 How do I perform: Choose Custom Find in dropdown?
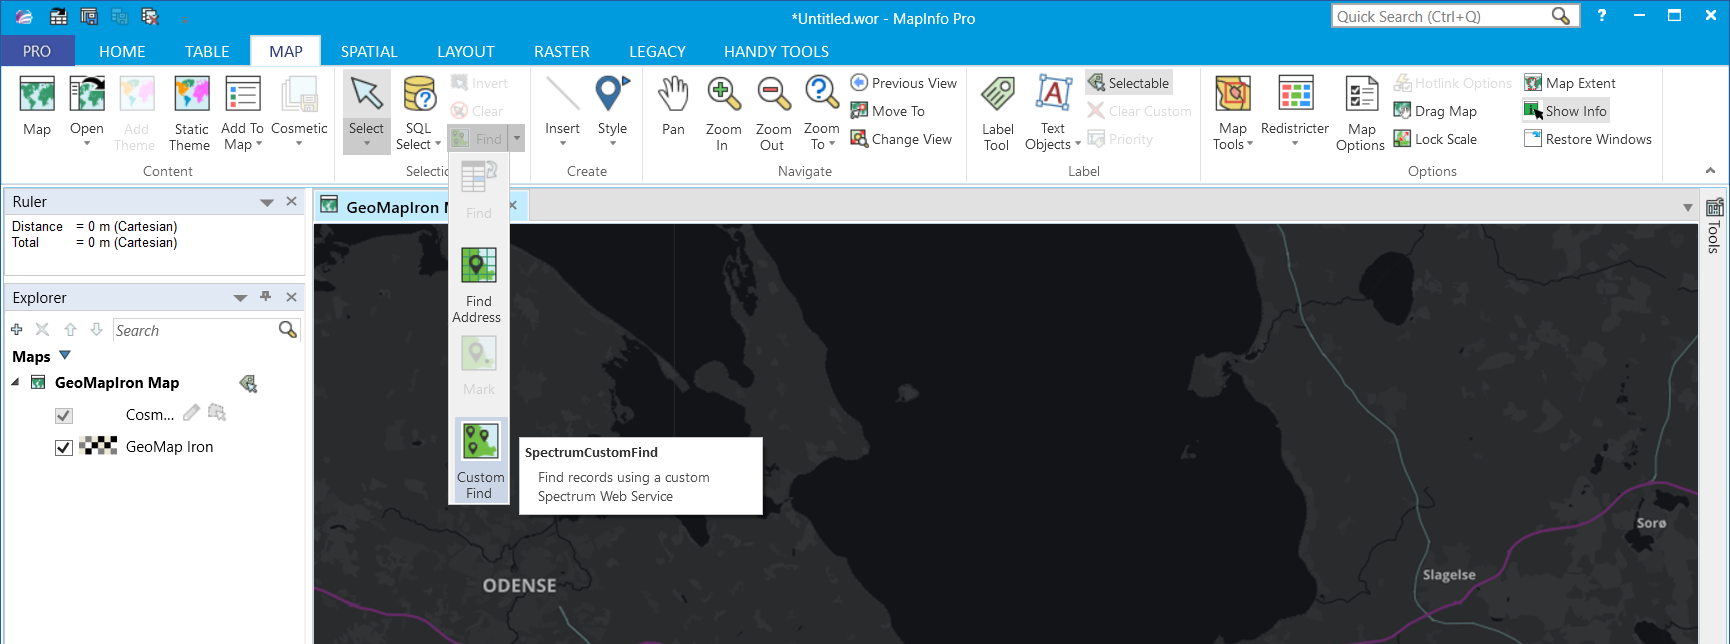pos(481,461)
